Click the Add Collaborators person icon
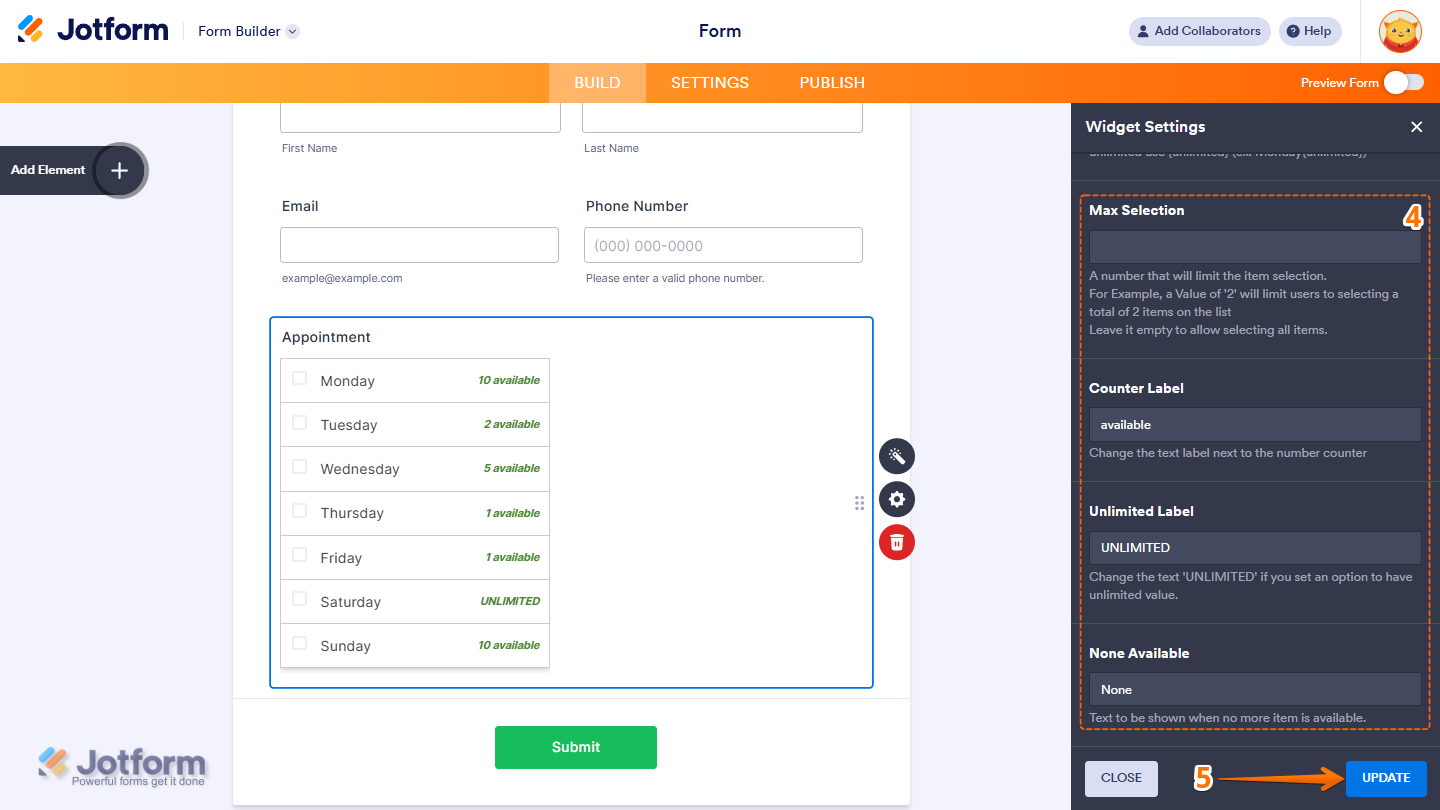Viewport: 1440px width, 810px height. pyautogui.click(x=1142, y=31)
